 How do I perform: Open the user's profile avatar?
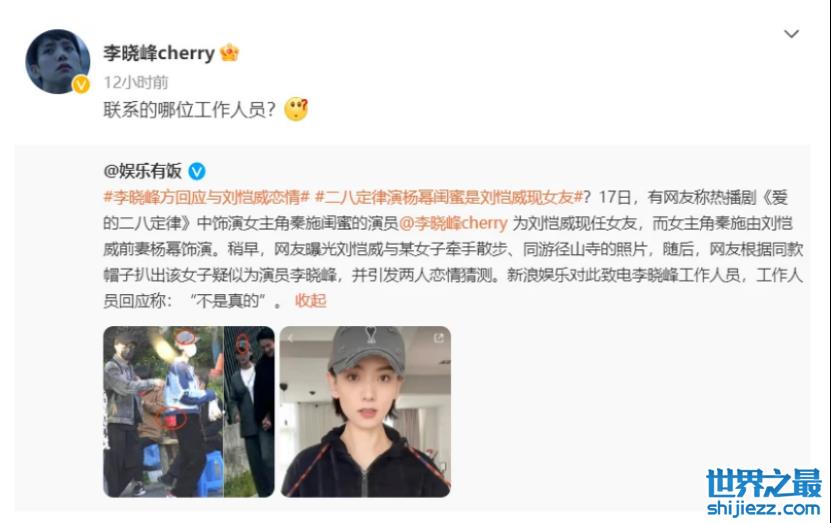(x=58, y=61)
